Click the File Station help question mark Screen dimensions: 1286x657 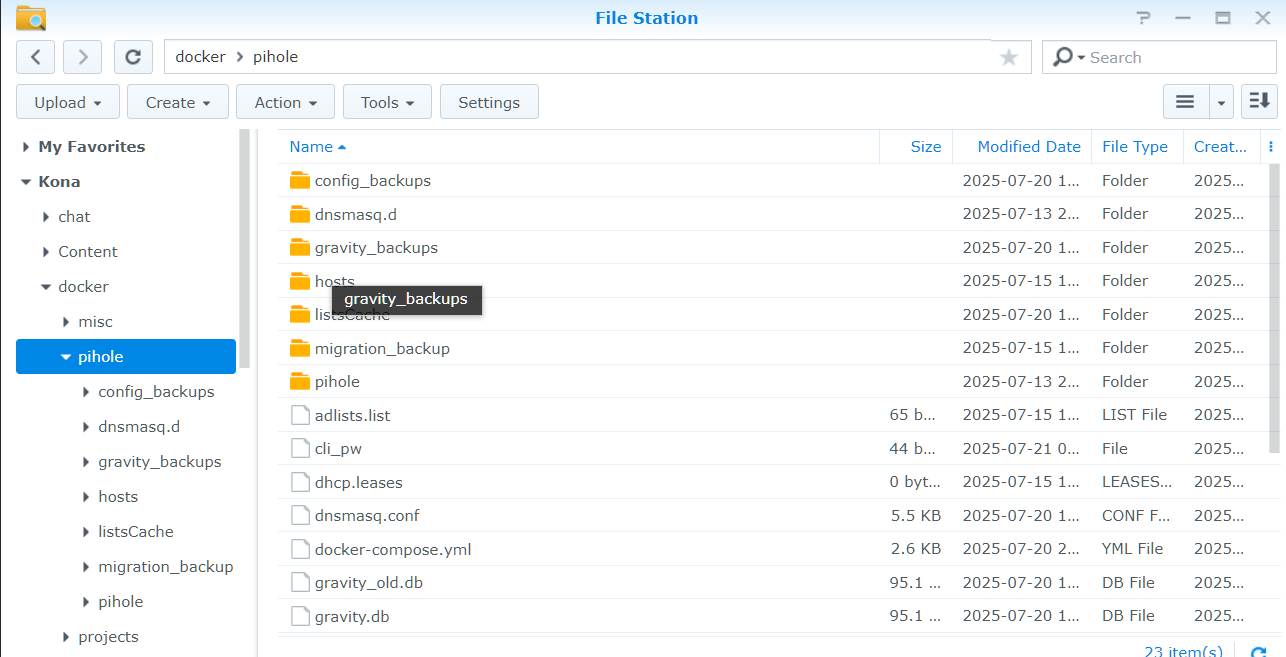click(x=1144, y=18)
